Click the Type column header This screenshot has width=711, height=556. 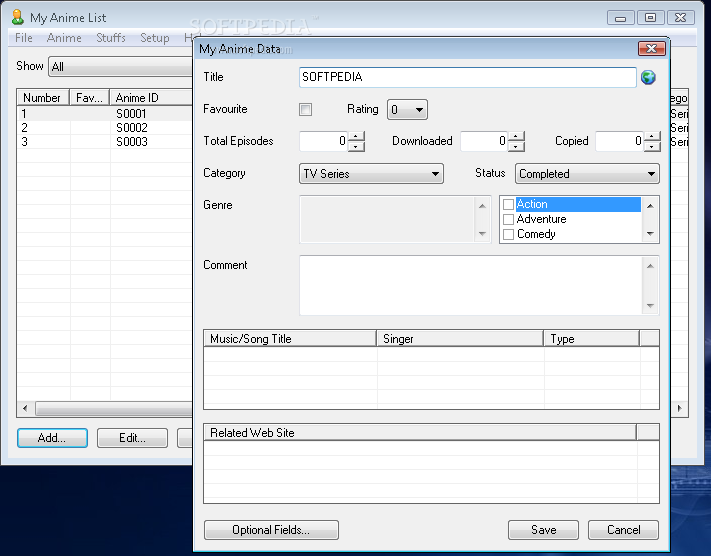592,339
